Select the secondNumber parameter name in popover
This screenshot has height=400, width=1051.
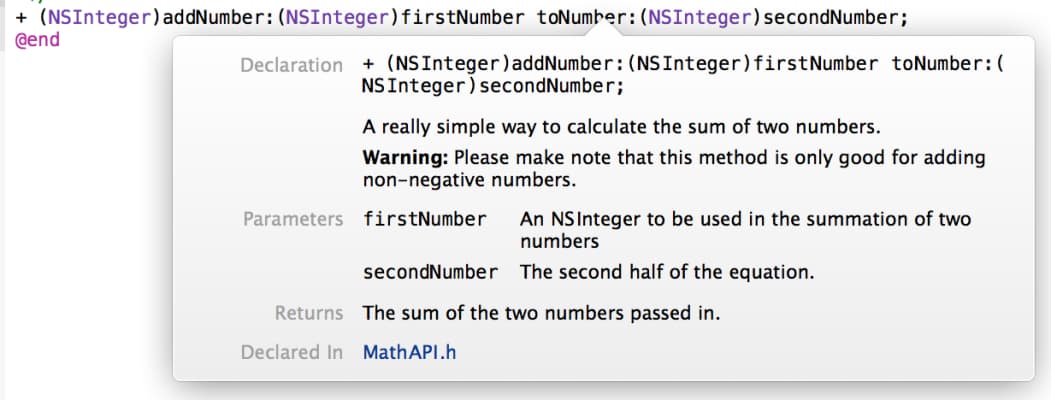pos(429,272)
